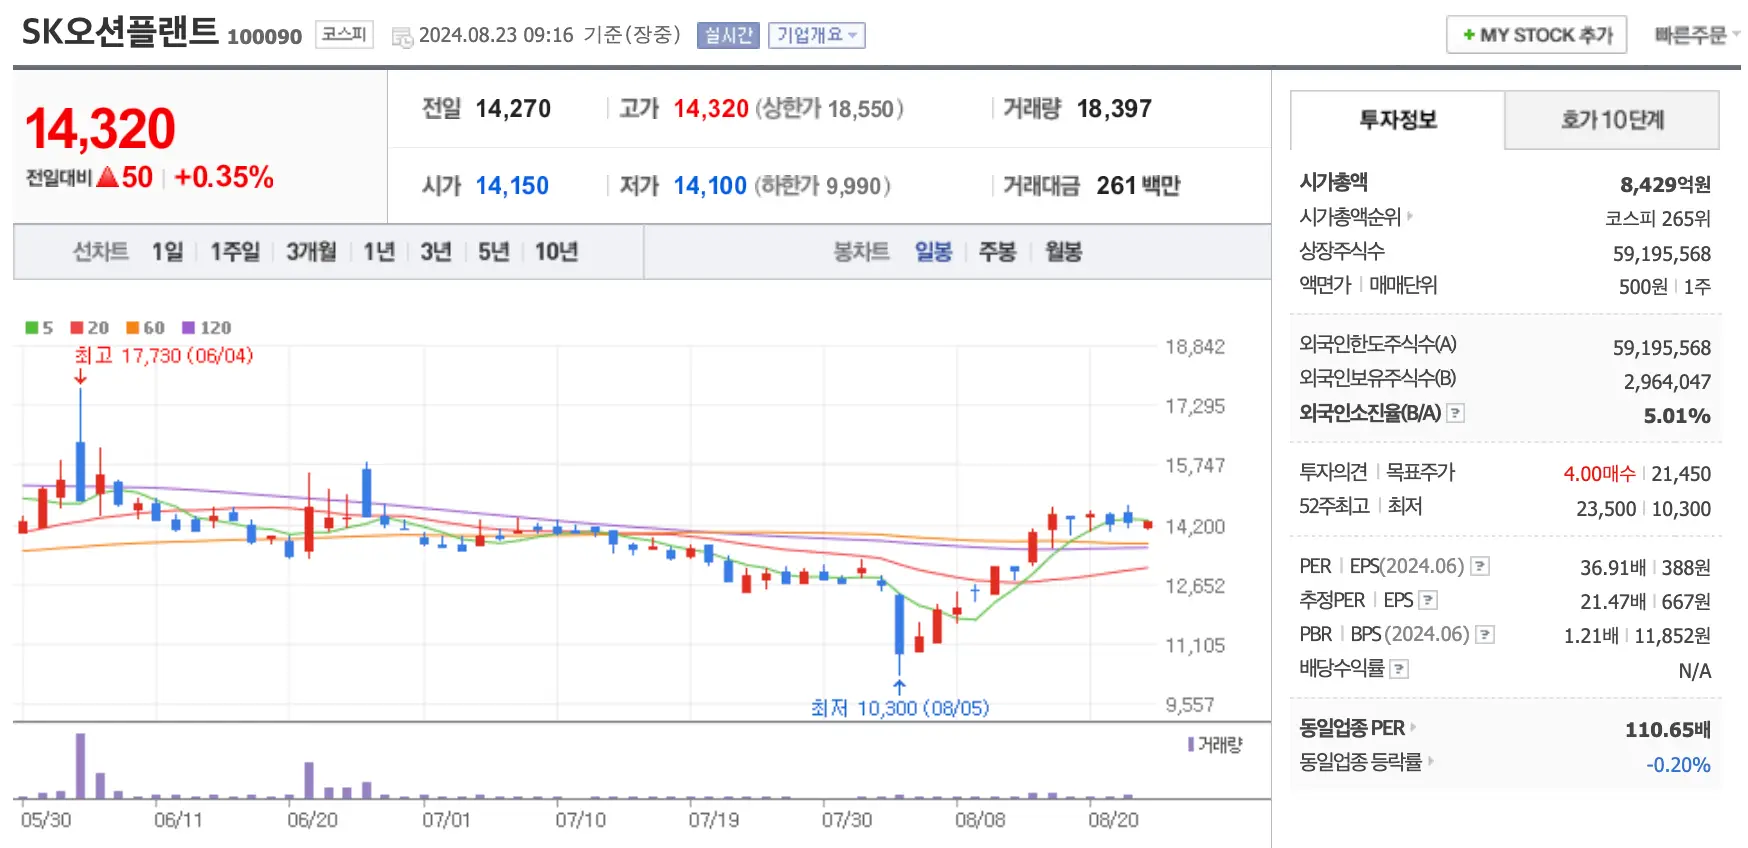
Task: Select the 3년 line chart period
Action: tap(436, 252)
